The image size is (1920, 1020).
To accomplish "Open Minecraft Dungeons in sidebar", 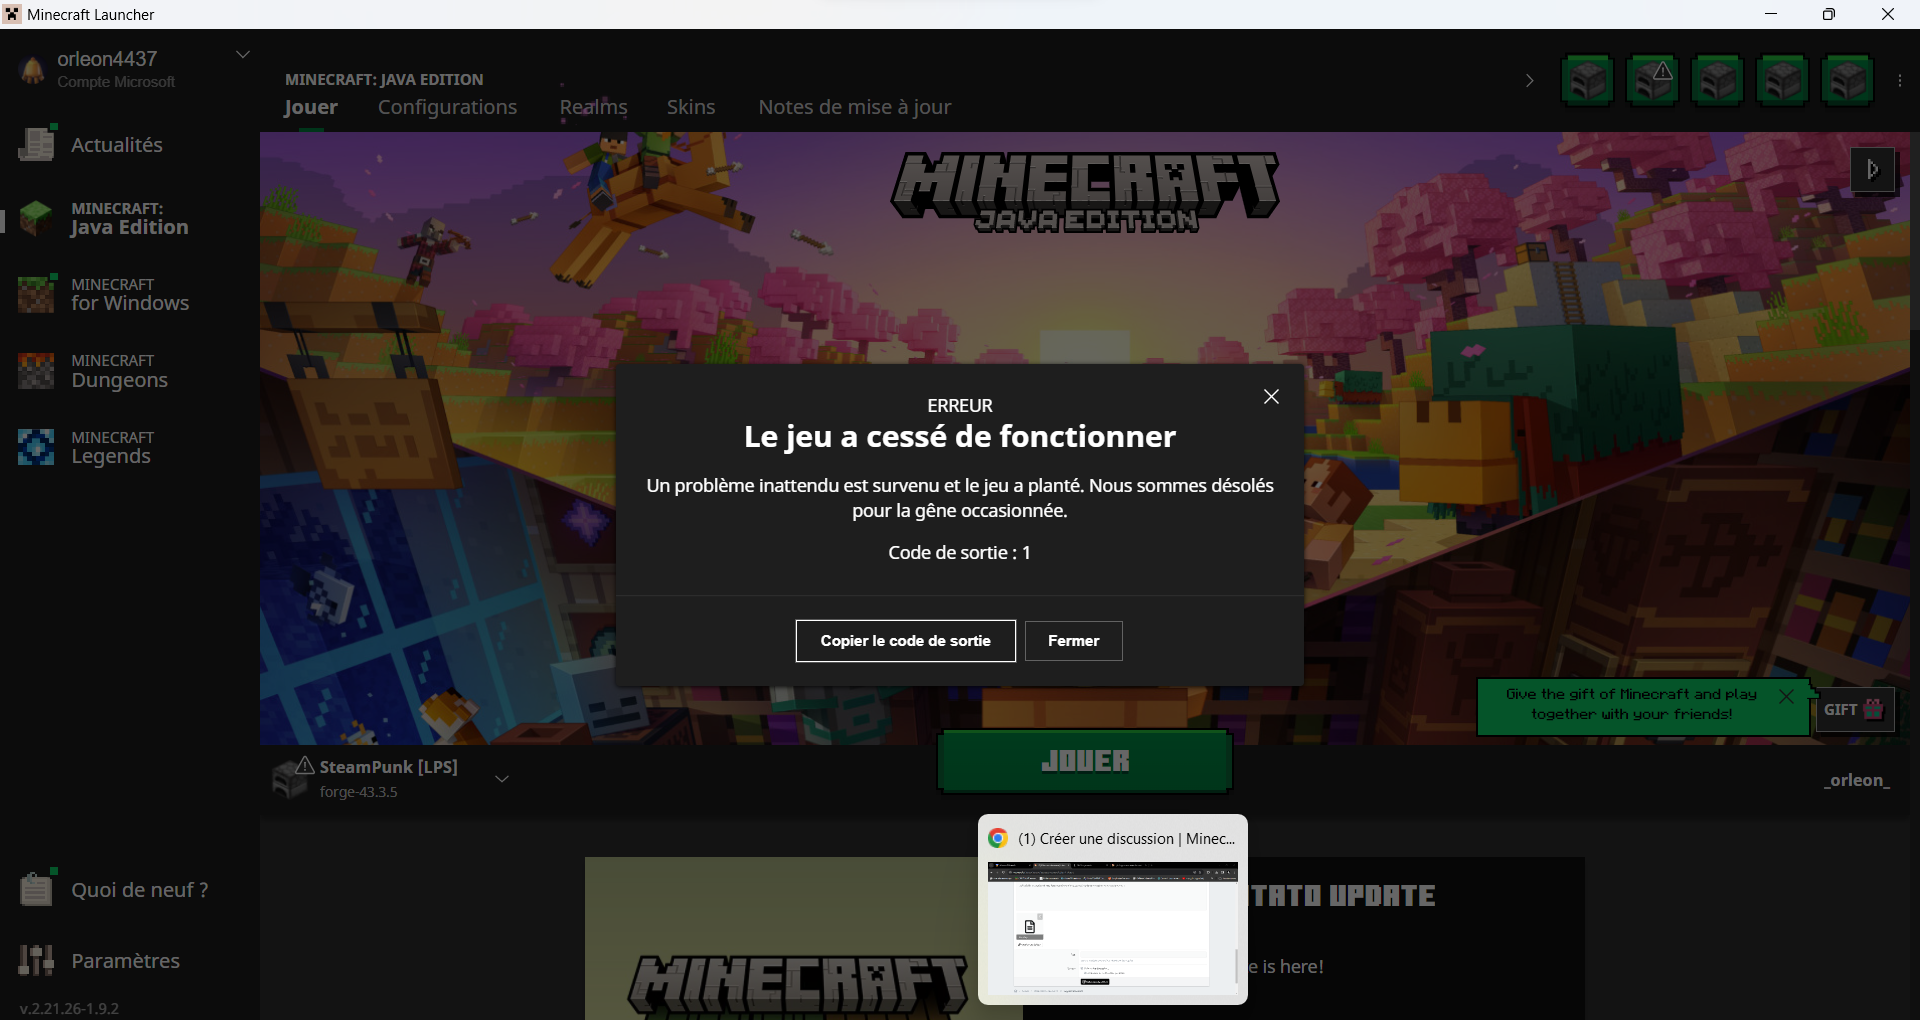I will pos(93,371).
